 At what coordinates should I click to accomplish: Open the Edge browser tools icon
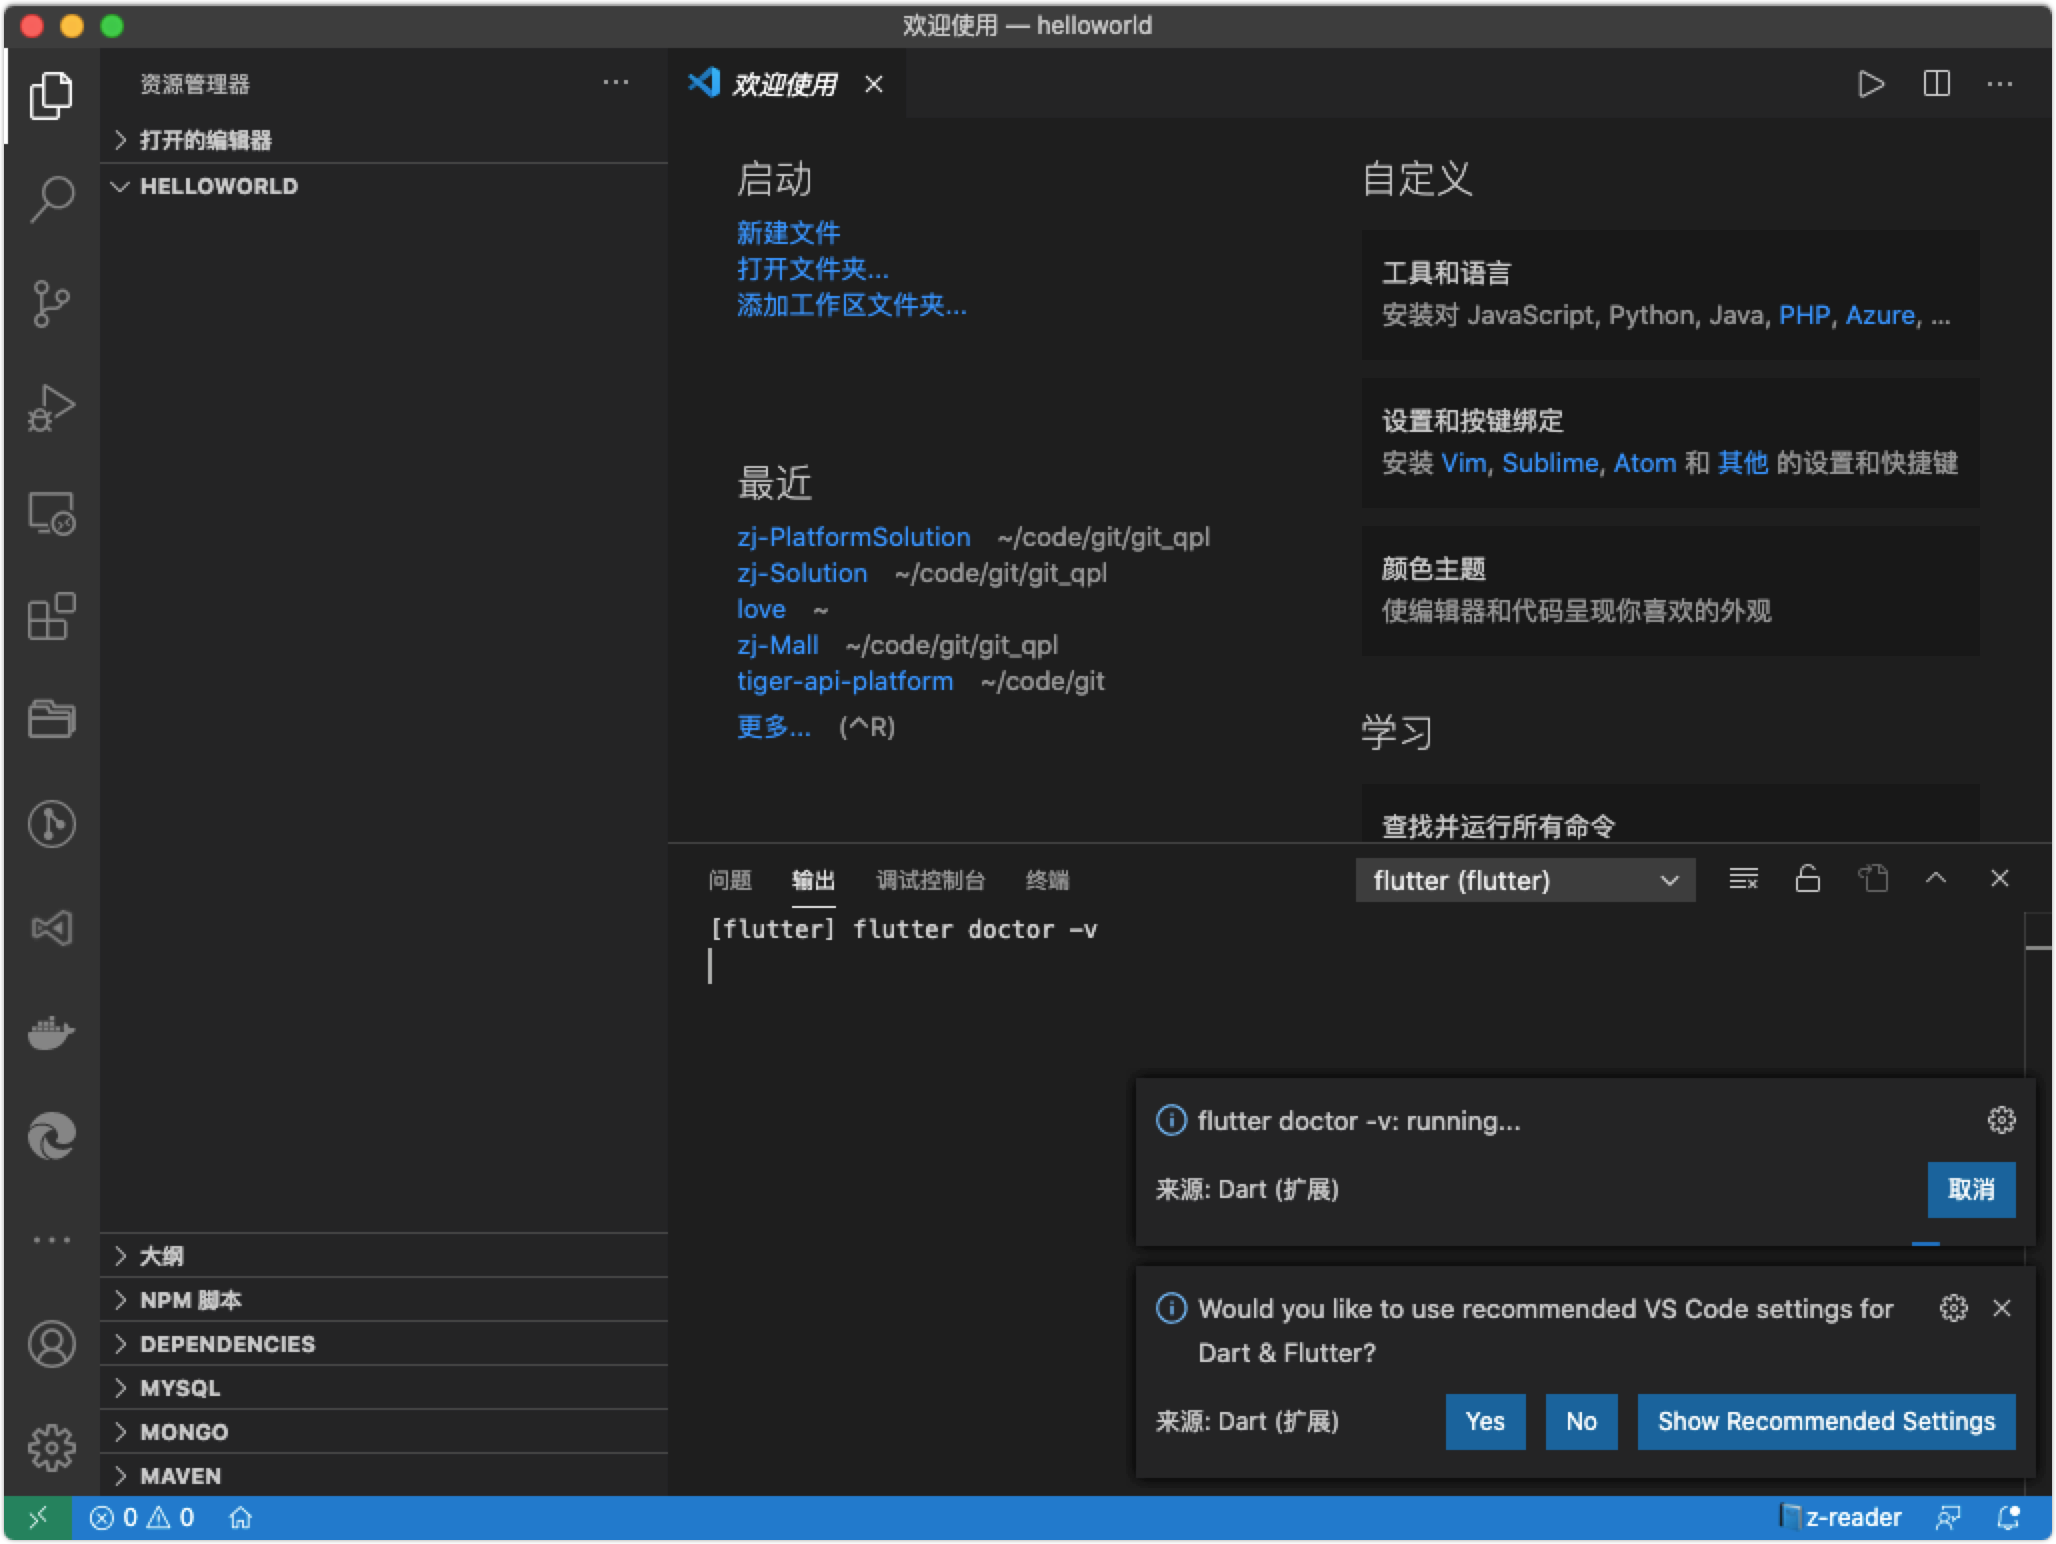tap(51, 1136)
